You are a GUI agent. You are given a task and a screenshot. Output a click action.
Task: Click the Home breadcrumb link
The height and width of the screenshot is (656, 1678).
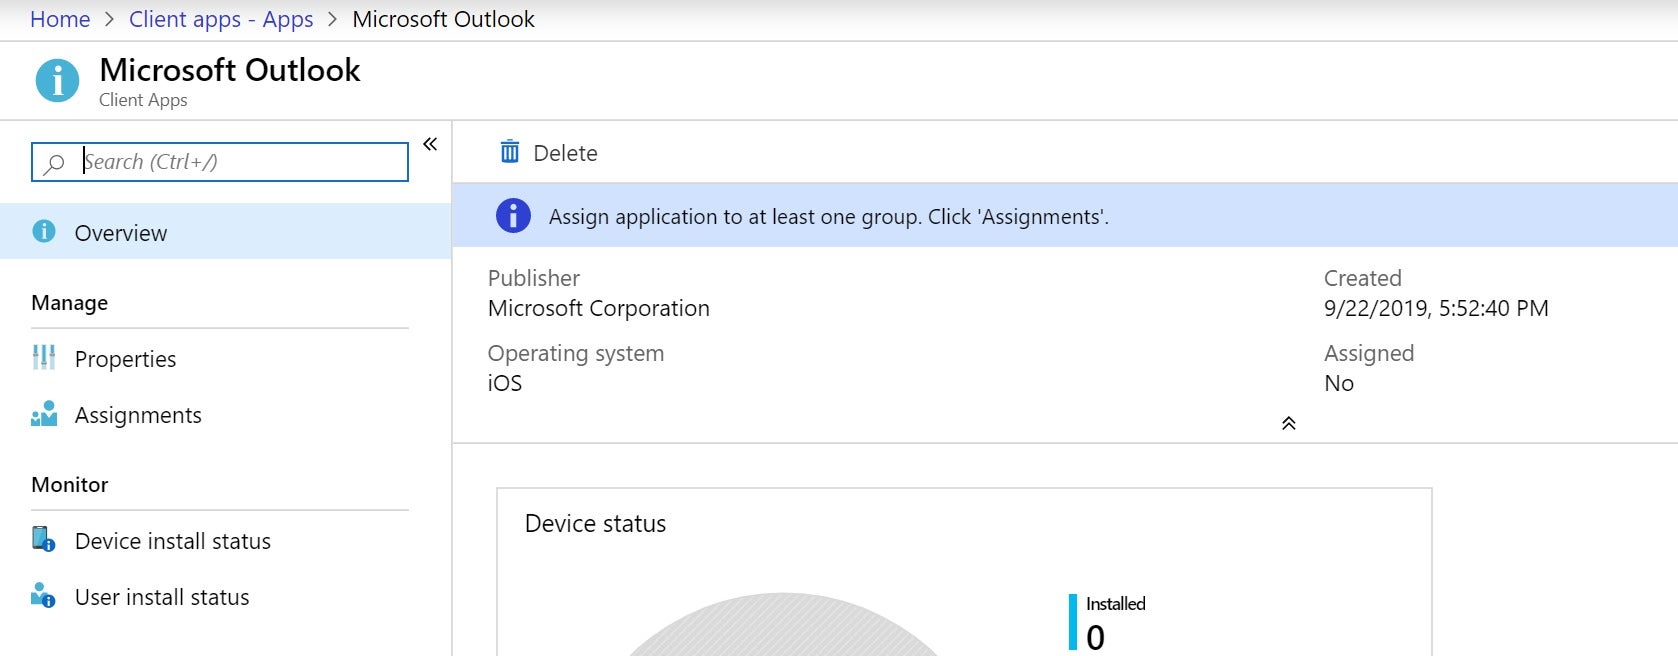click(x=60, y=19)
